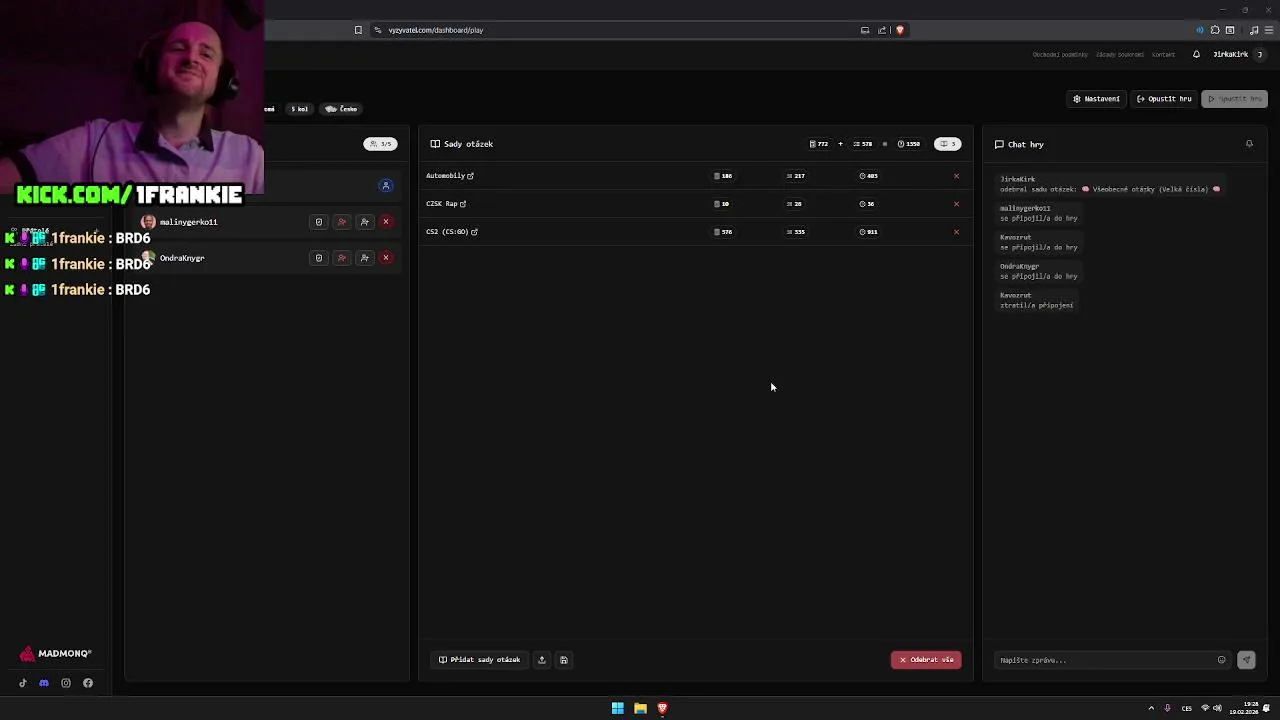This screenshot has height=720, width=1280.
Task: Click red user-remove icon for malinygerko11
Action: (342, 222)
